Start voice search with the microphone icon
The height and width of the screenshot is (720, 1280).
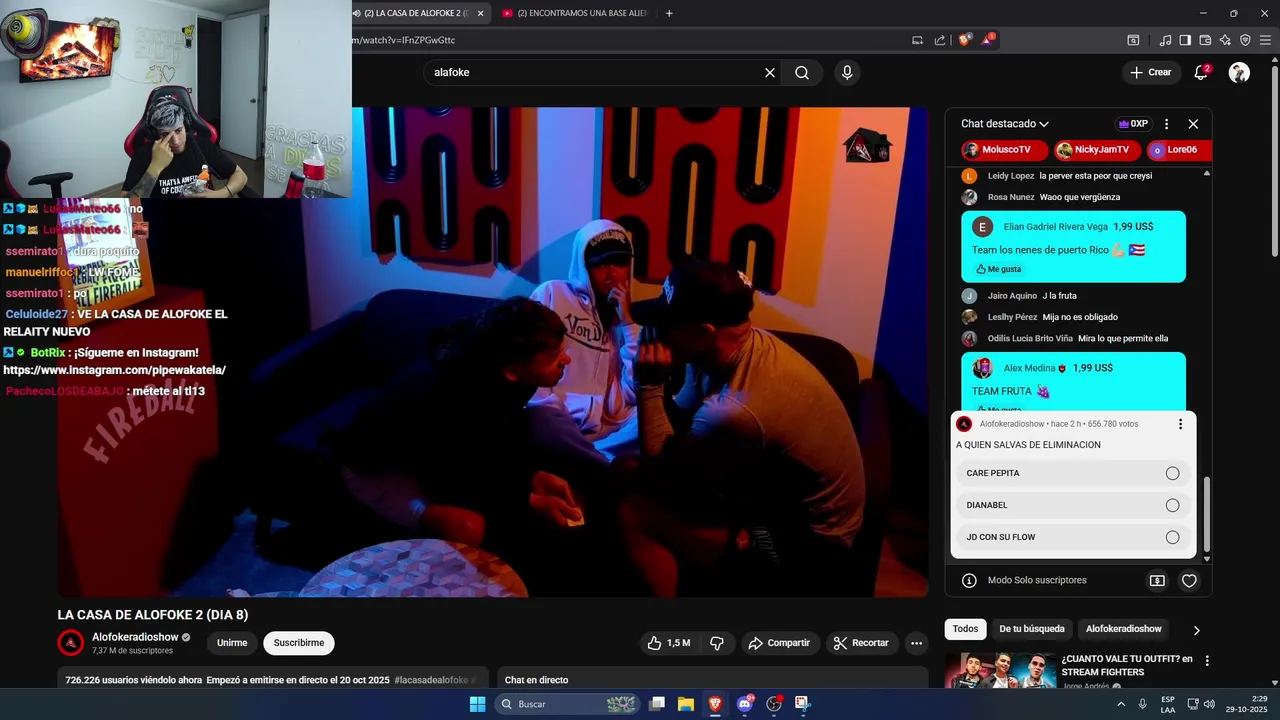(847, 73)
